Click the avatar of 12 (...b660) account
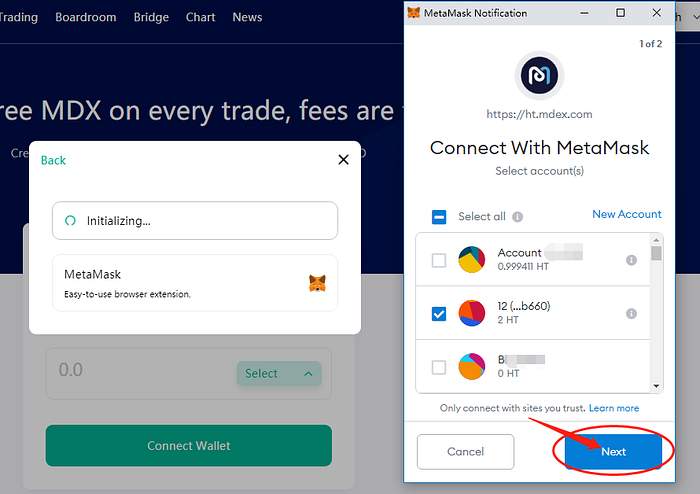Screen dimensions: 700x494 472,313
